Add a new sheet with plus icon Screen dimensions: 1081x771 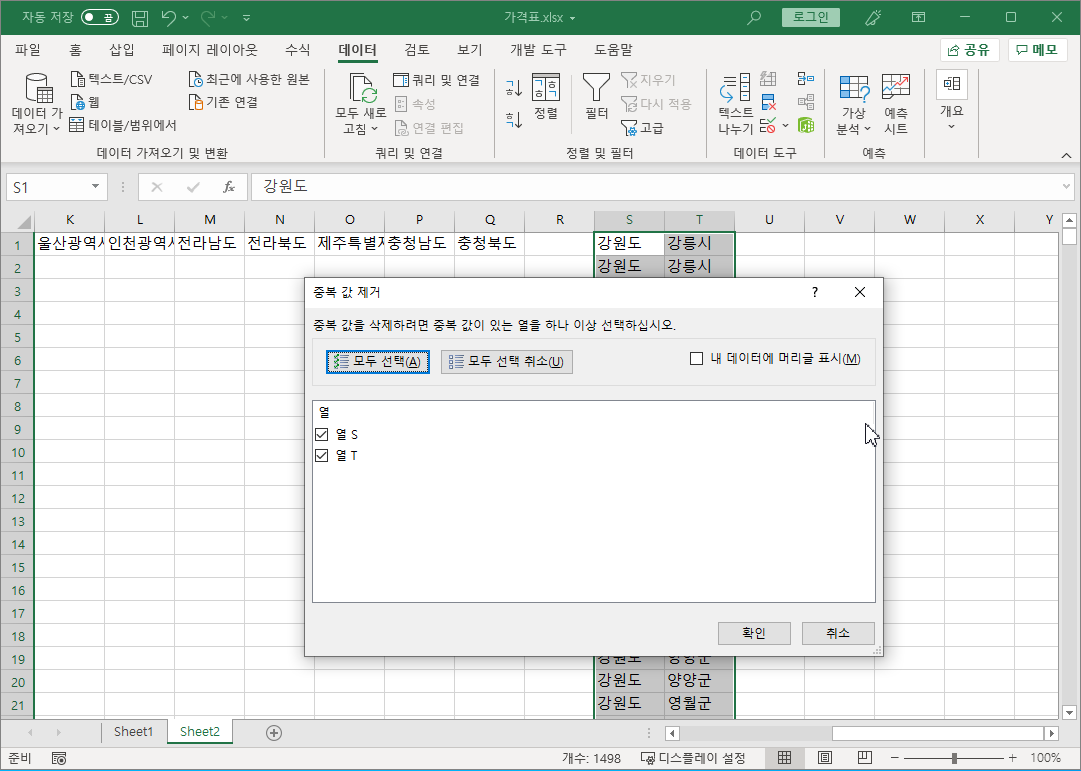click(274, 732)
